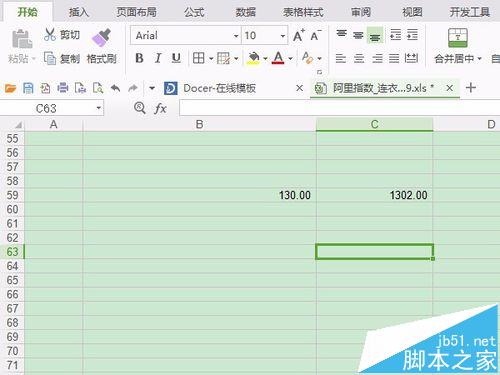
Task: Click distributed alignment icon
Action: pyautogui.click(x=411, y=58)
